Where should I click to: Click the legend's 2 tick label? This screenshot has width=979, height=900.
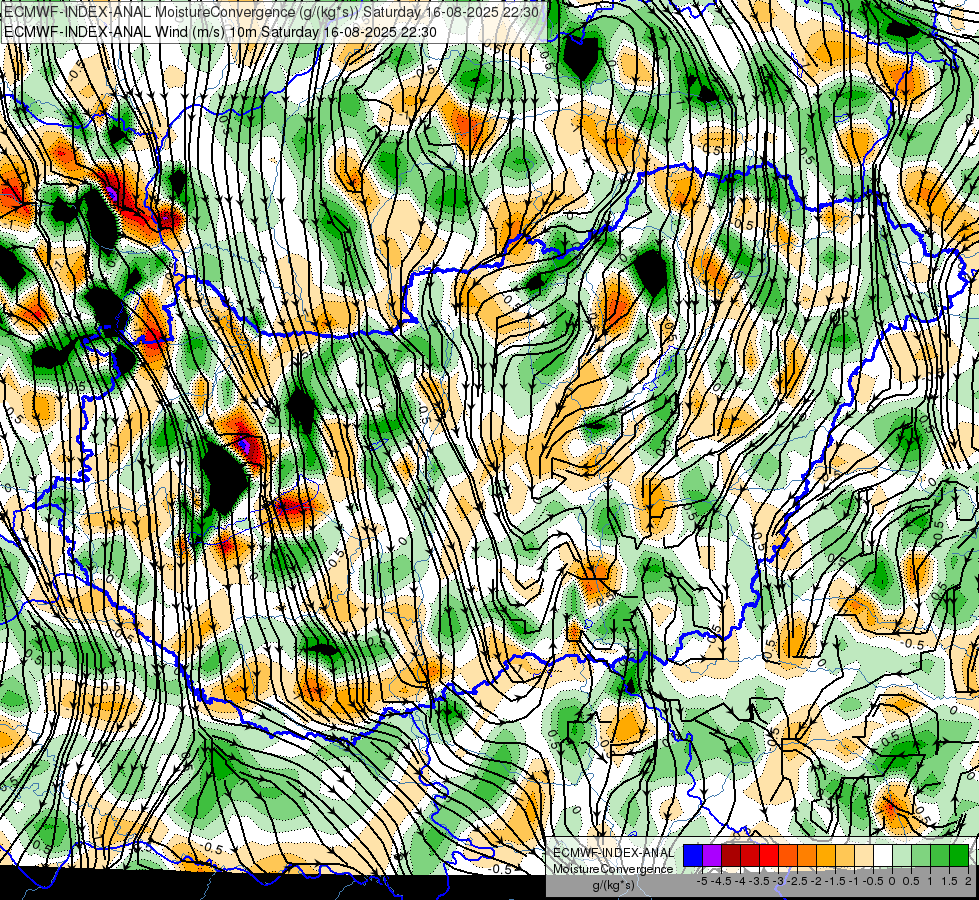(x=968, y=881)
